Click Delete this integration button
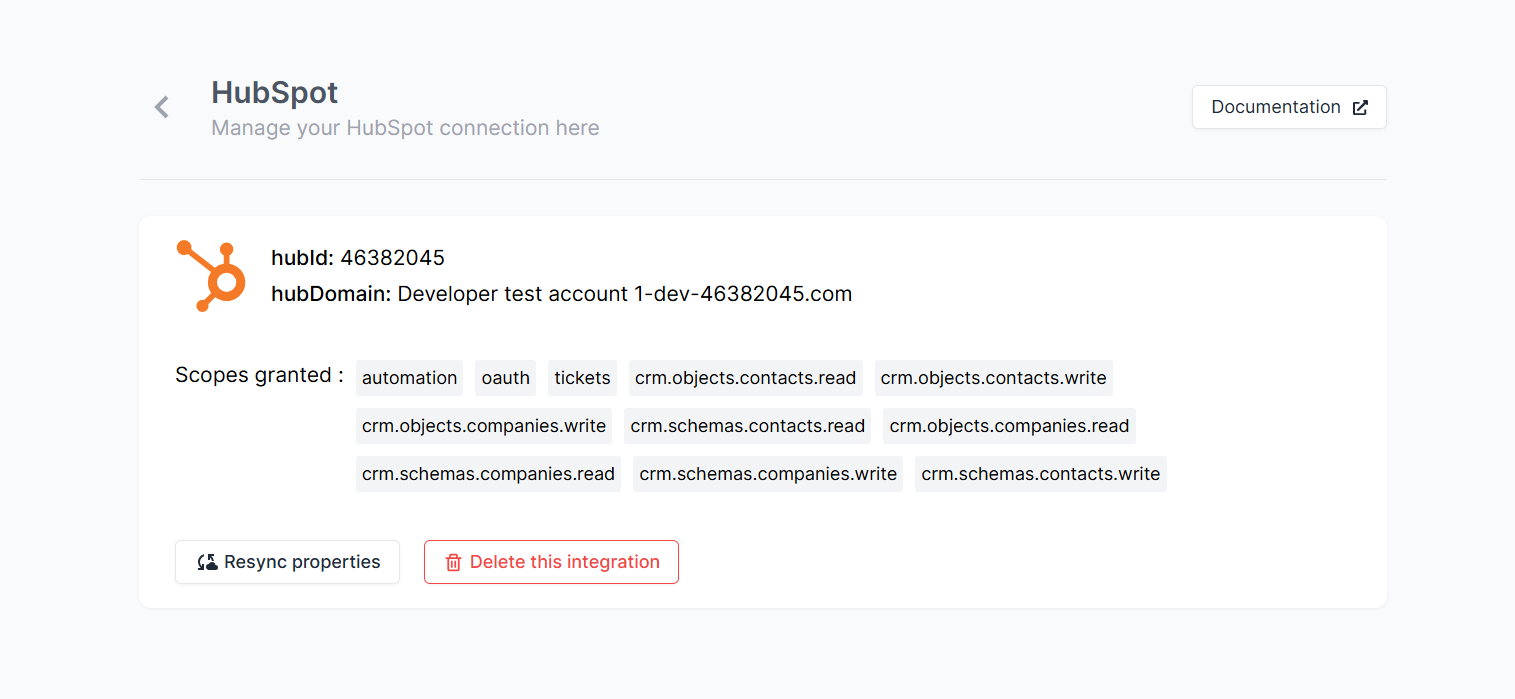The width and height of the screenshot is (1515, 699). [551, 562]
